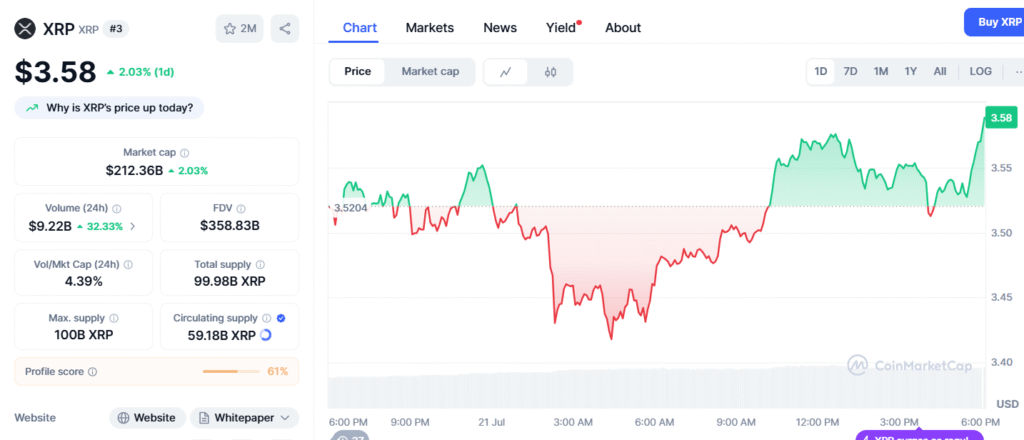The width and height of the screenshot is (1024, 440).
Task: Enable LOG scale on chart
Action: coord(980,72)
